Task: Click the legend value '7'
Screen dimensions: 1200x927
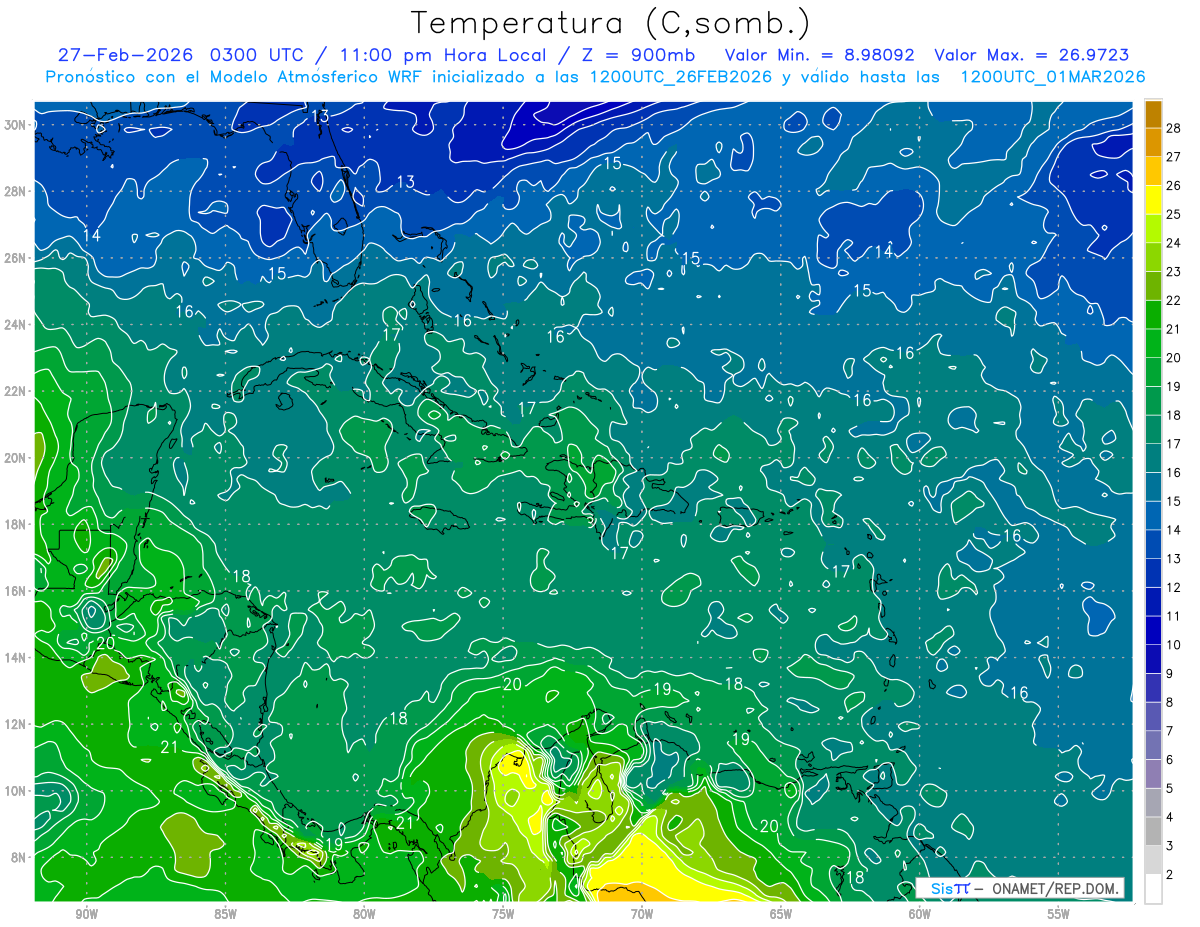Action: 1170,731
